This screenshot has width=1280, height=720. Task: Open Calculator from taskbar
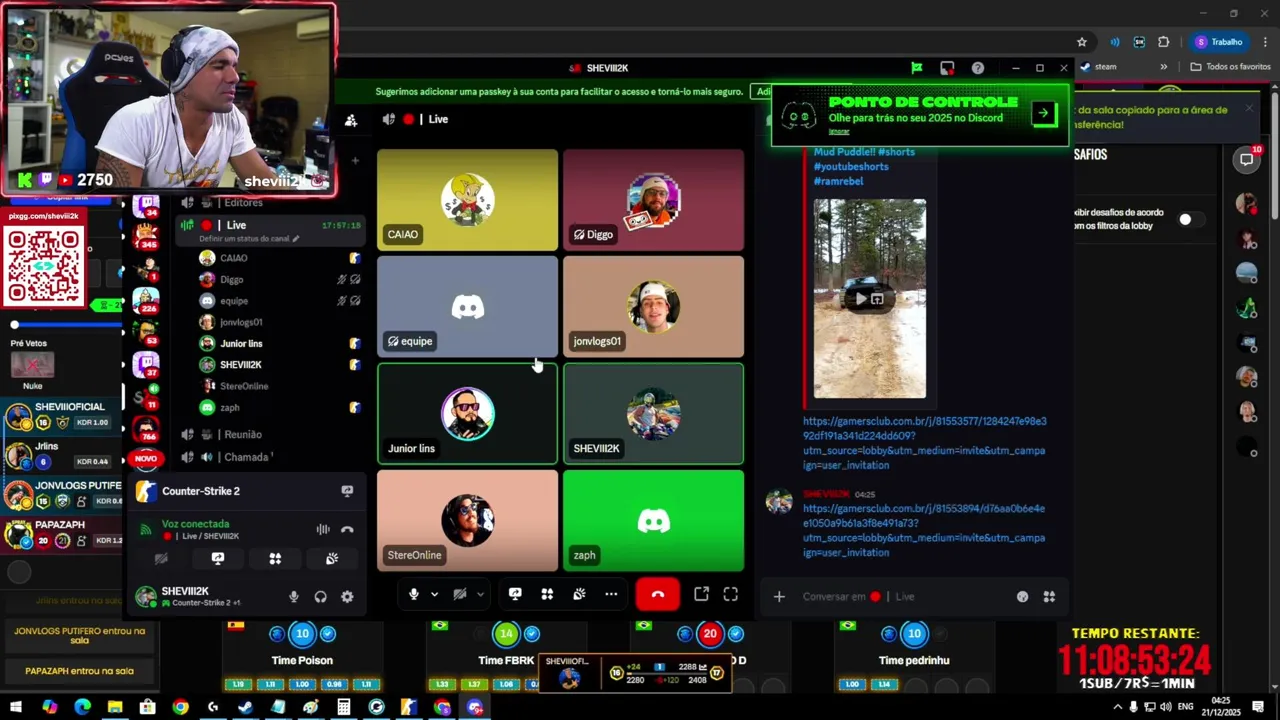point(344,707)
